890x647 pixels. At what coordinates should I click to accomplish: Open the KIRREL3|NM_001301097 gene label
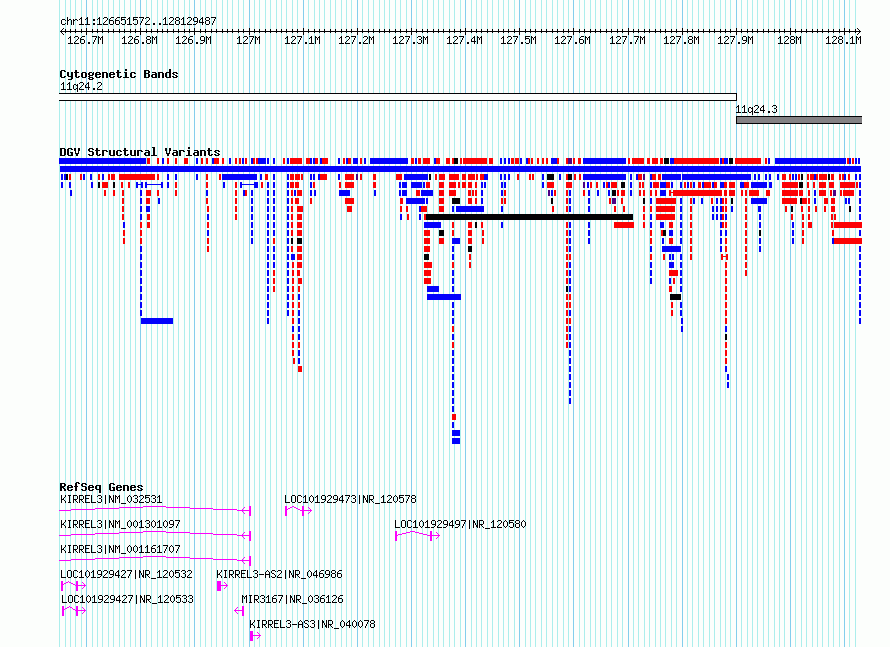120,524
